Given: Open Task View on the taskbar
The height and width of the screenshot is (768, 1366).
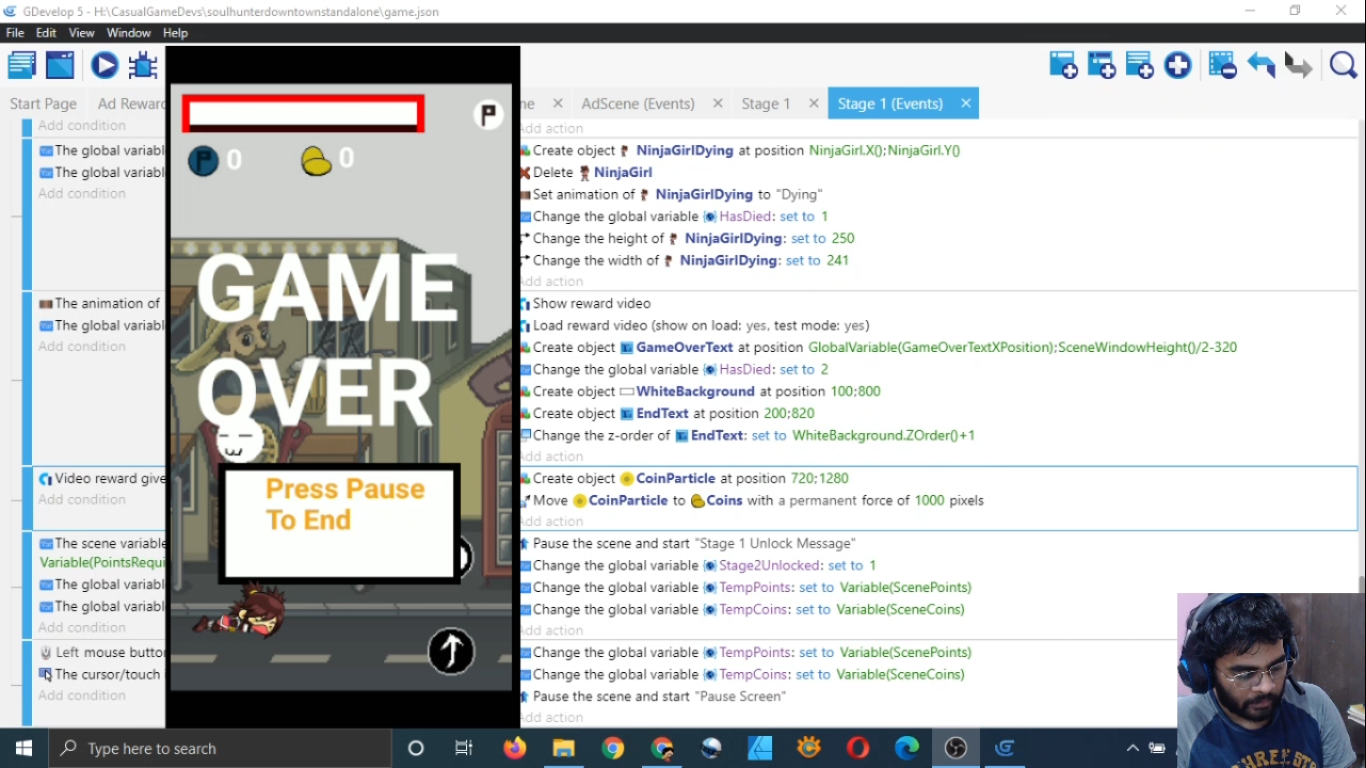Looking at the screenshot, I should (x=464, y=748).
